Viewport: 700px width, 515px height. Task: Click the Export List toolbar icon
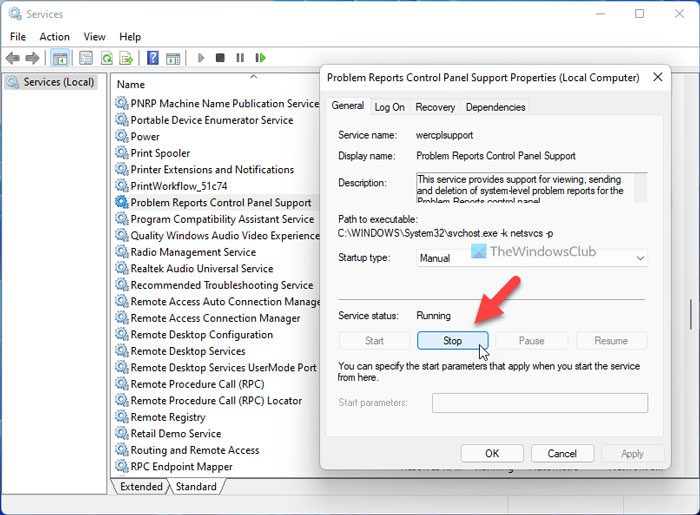[x=127, y=58]
